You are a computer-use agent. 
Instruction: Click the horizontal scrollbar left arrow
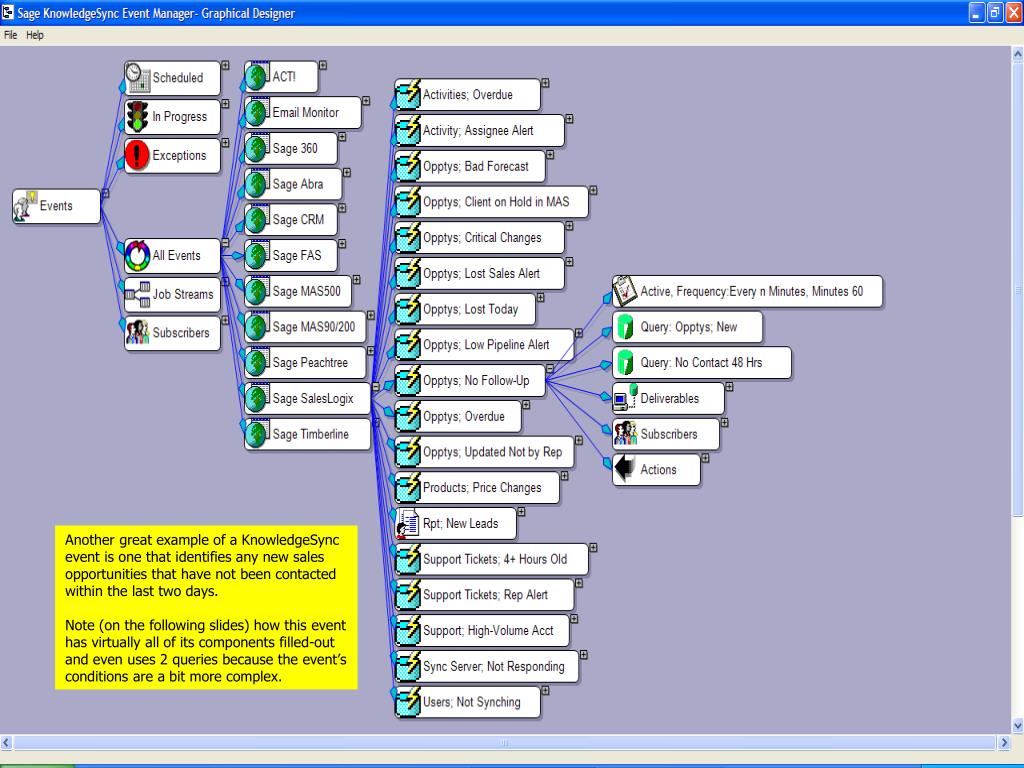tap(6, 743)
